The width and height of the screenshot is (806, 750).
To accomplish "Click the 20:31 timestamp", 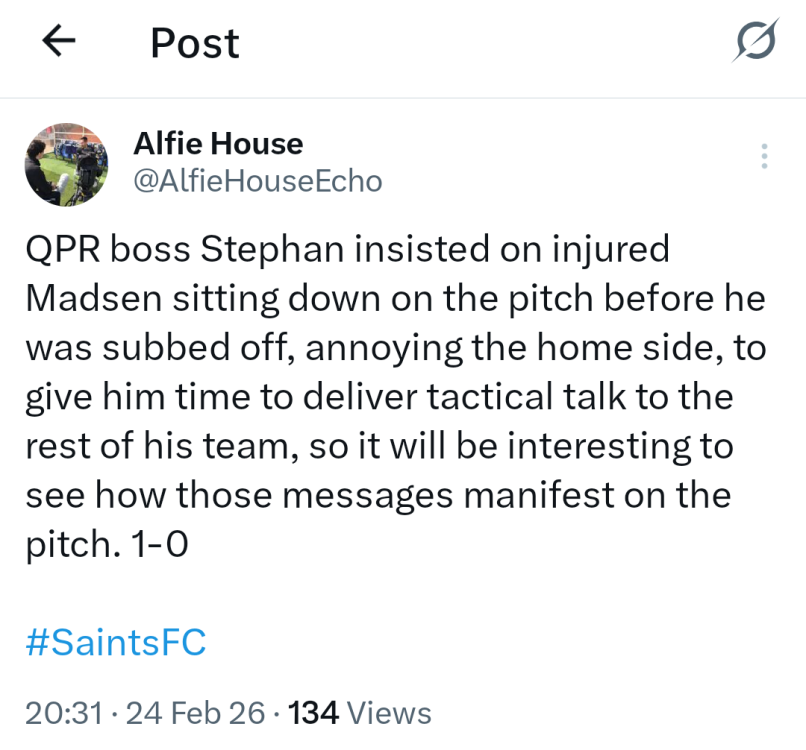I will pyautogui.click(x=64, y=713).
